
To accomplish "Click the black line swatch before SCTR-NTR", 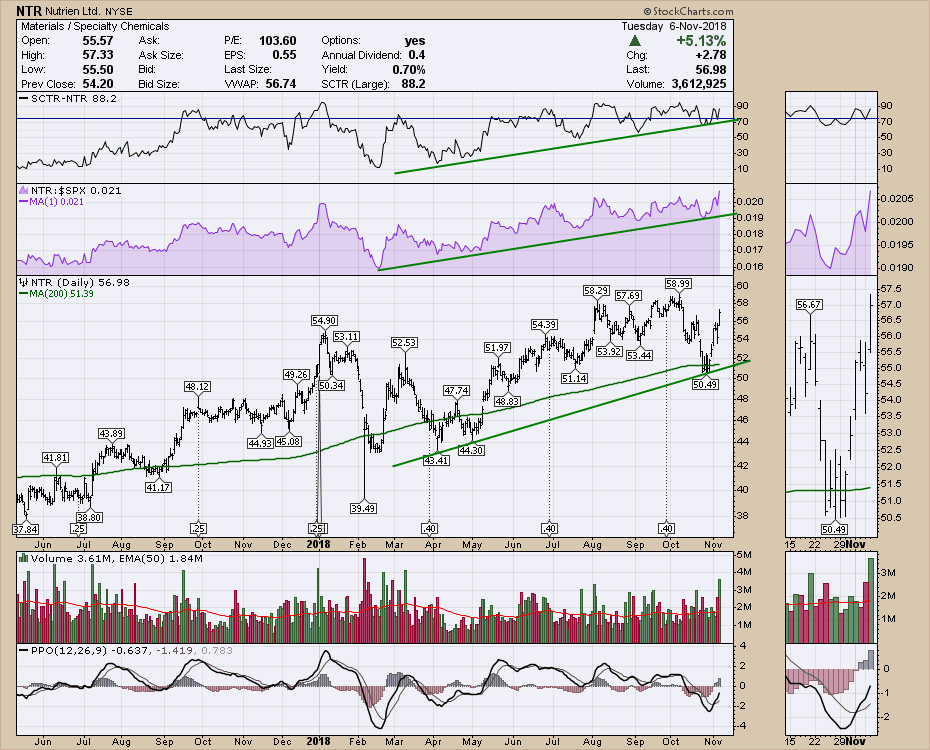I will tap(24, 98).
